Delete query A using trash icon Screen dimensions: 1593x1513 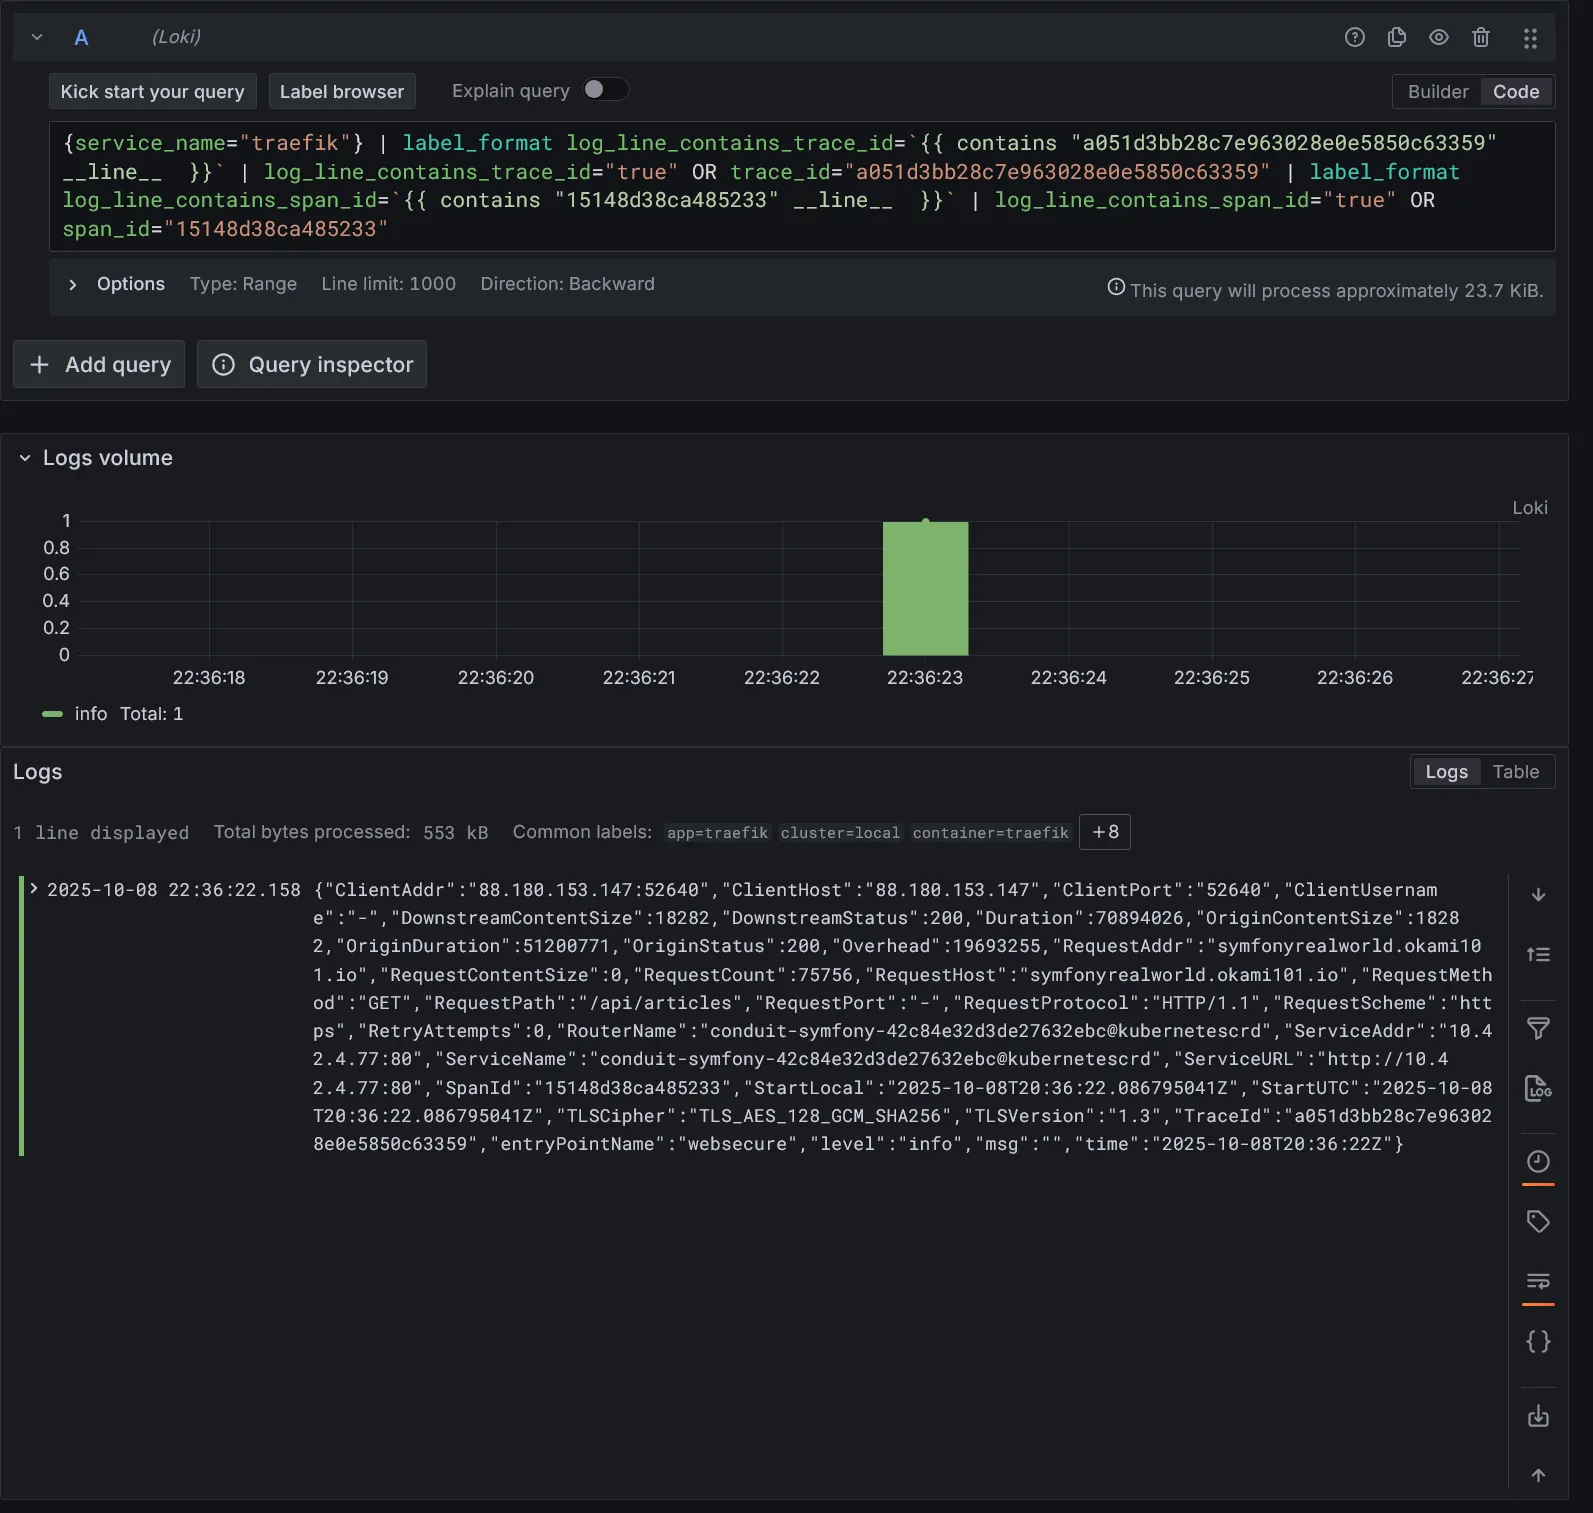[1480, 38]
